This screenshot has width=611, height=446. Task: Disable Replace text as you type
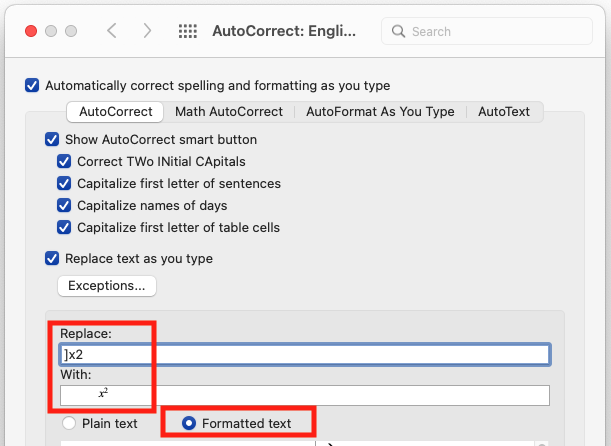(52, 258)
